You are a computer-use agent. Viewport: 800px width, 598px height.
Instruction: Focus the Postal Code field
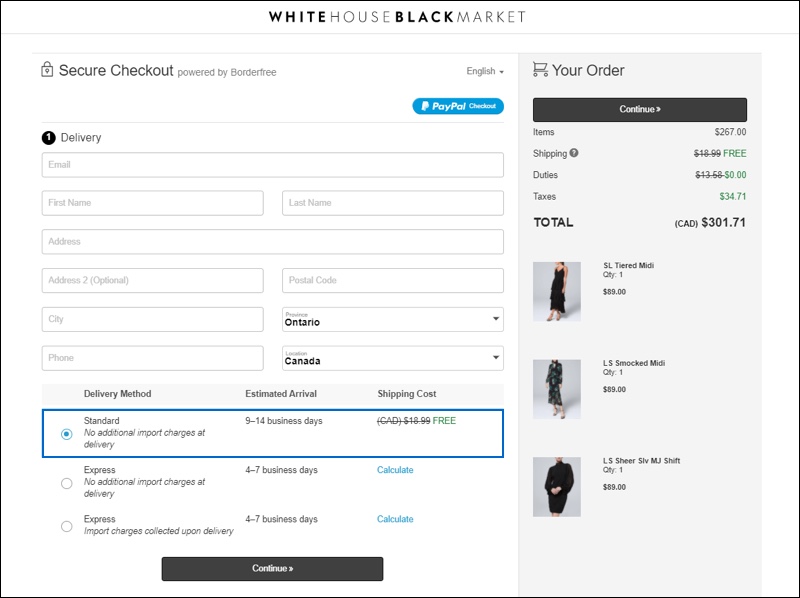[x=393, y=280]
